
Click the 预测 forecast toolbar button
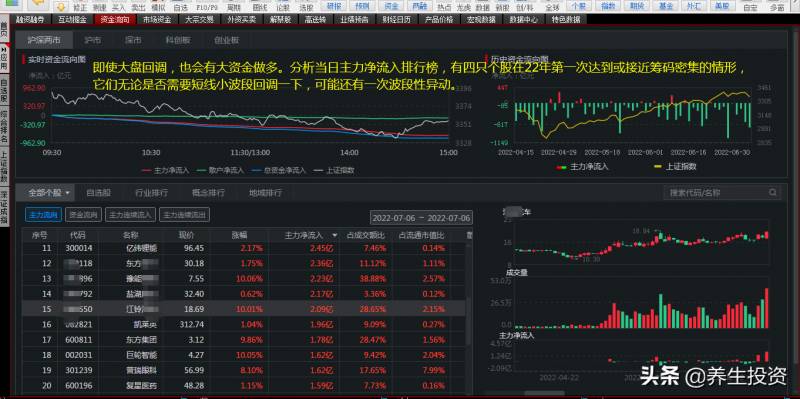tap(363, 7)
